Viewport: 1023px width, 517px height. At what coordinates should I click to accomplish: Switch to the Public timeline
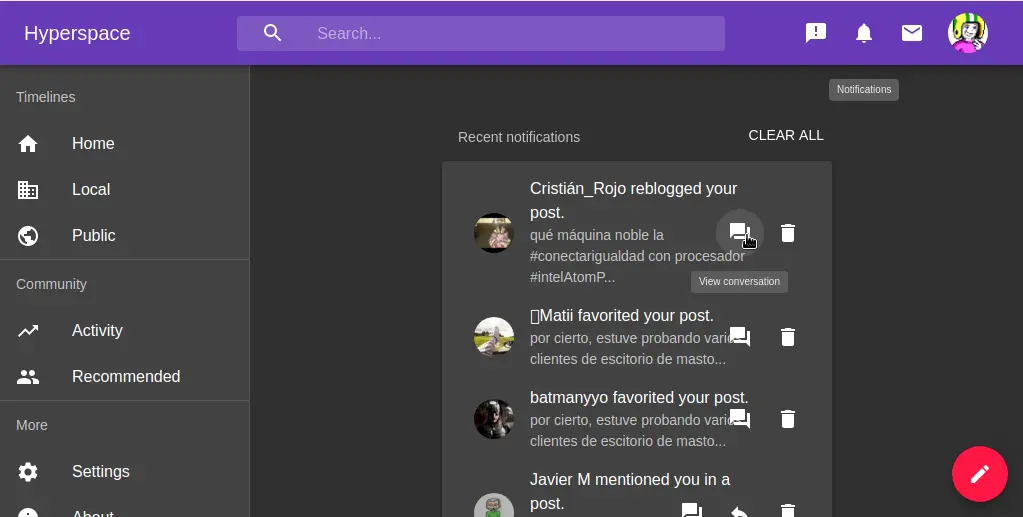pos(93,235)
